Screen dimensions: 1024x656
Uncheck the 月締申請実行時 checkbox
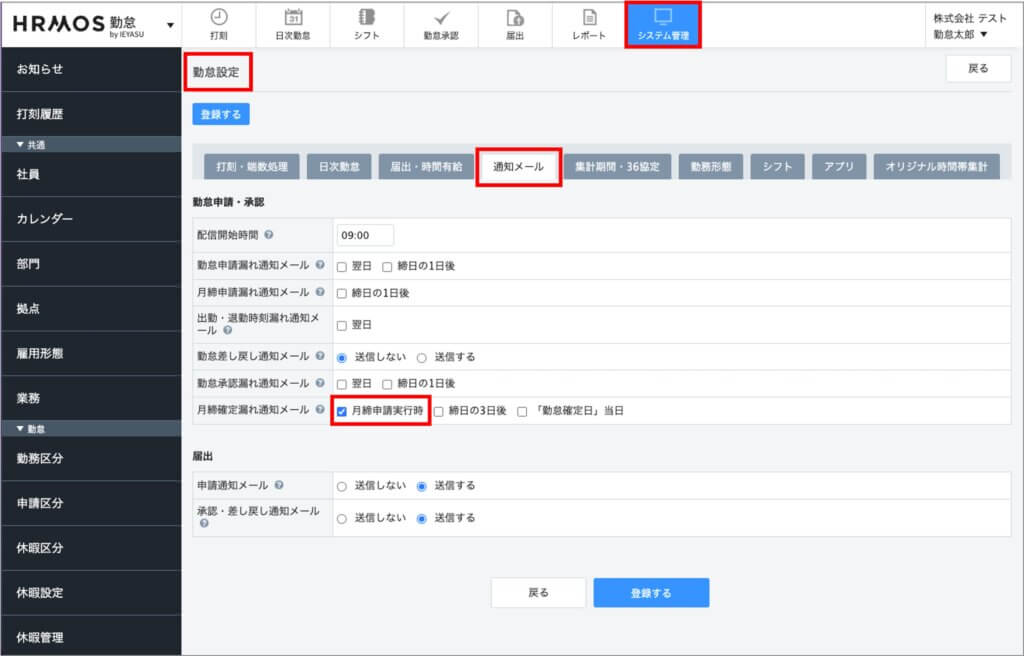[342, 411]
